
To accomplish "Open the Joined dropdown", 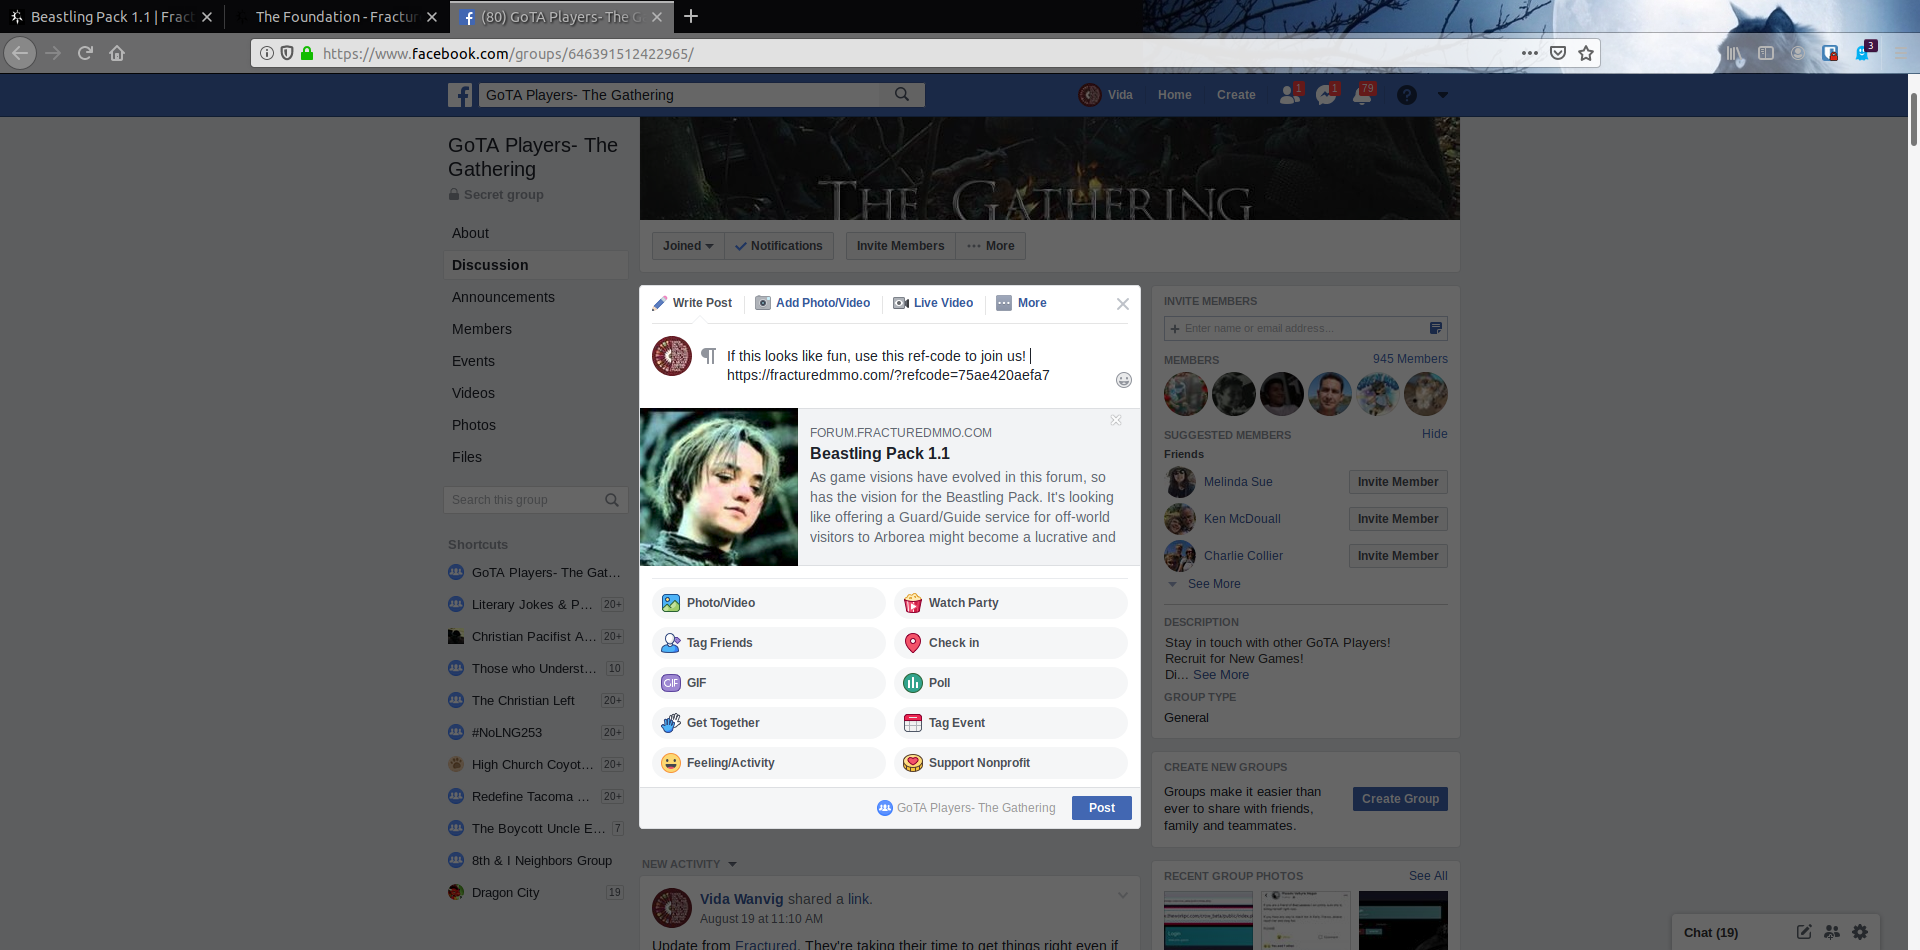I will pos(688,246).
